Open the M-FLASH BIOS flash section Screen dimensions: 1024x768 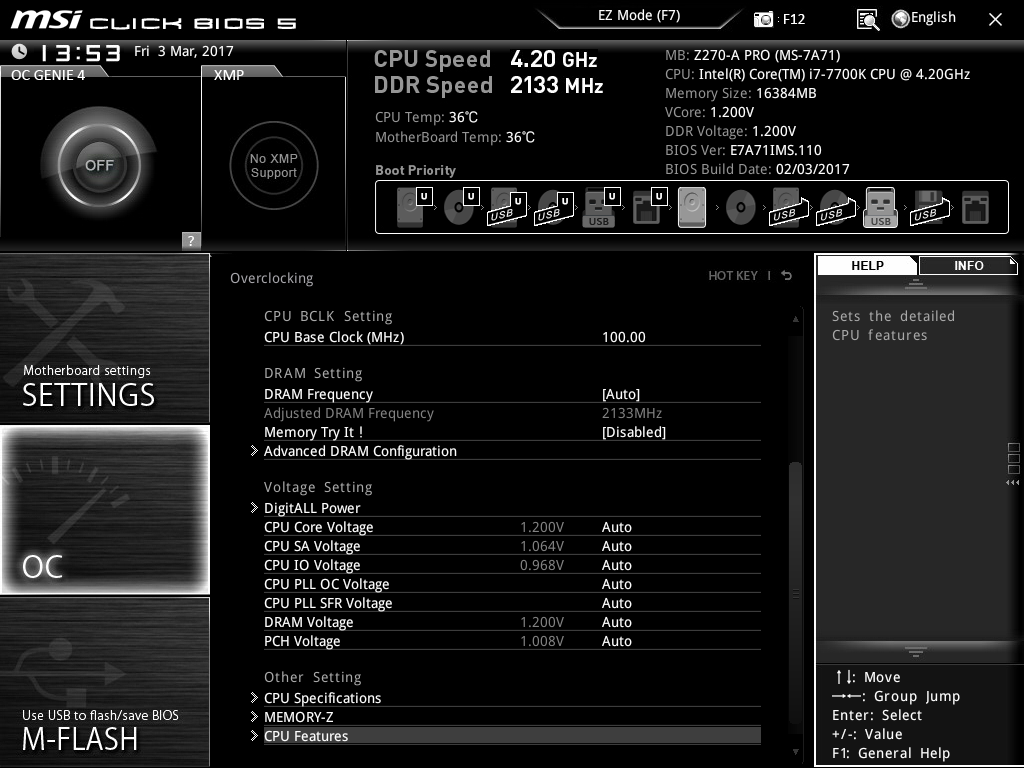(x=105, y=682)
